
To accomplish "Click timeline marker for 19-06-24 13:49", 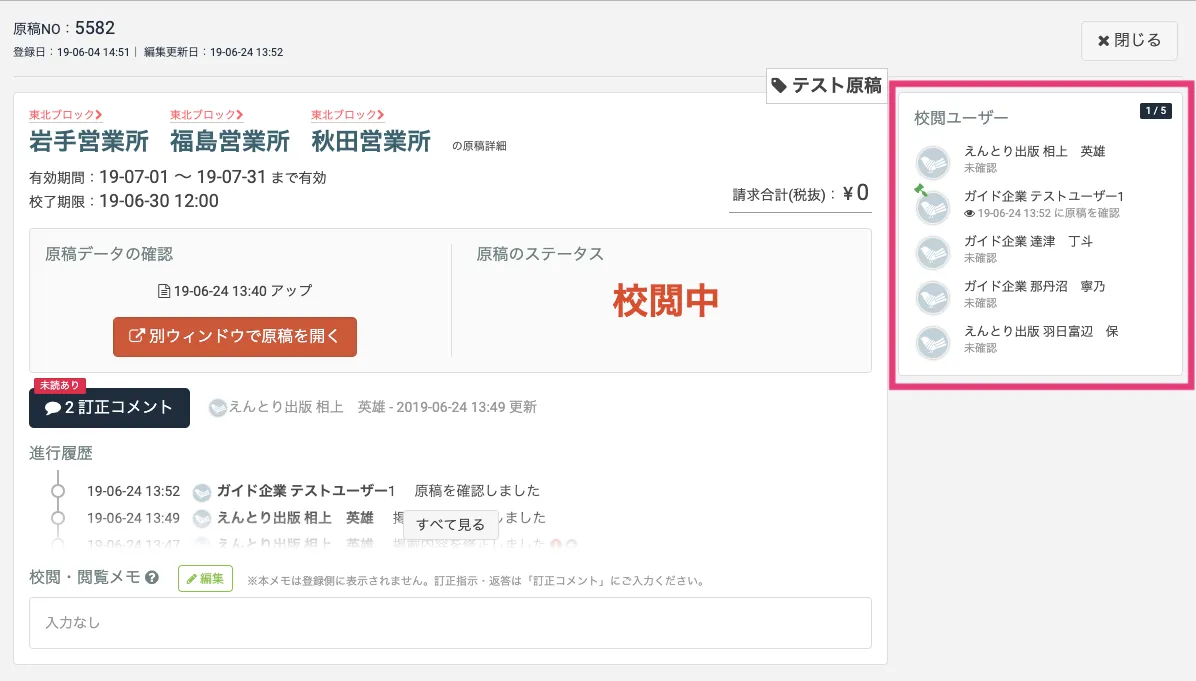I will (58, 518).
